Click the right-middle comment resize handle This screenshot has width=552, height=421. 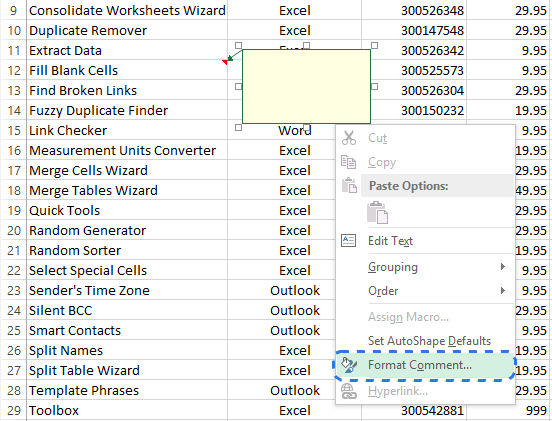tap(374, 86)
